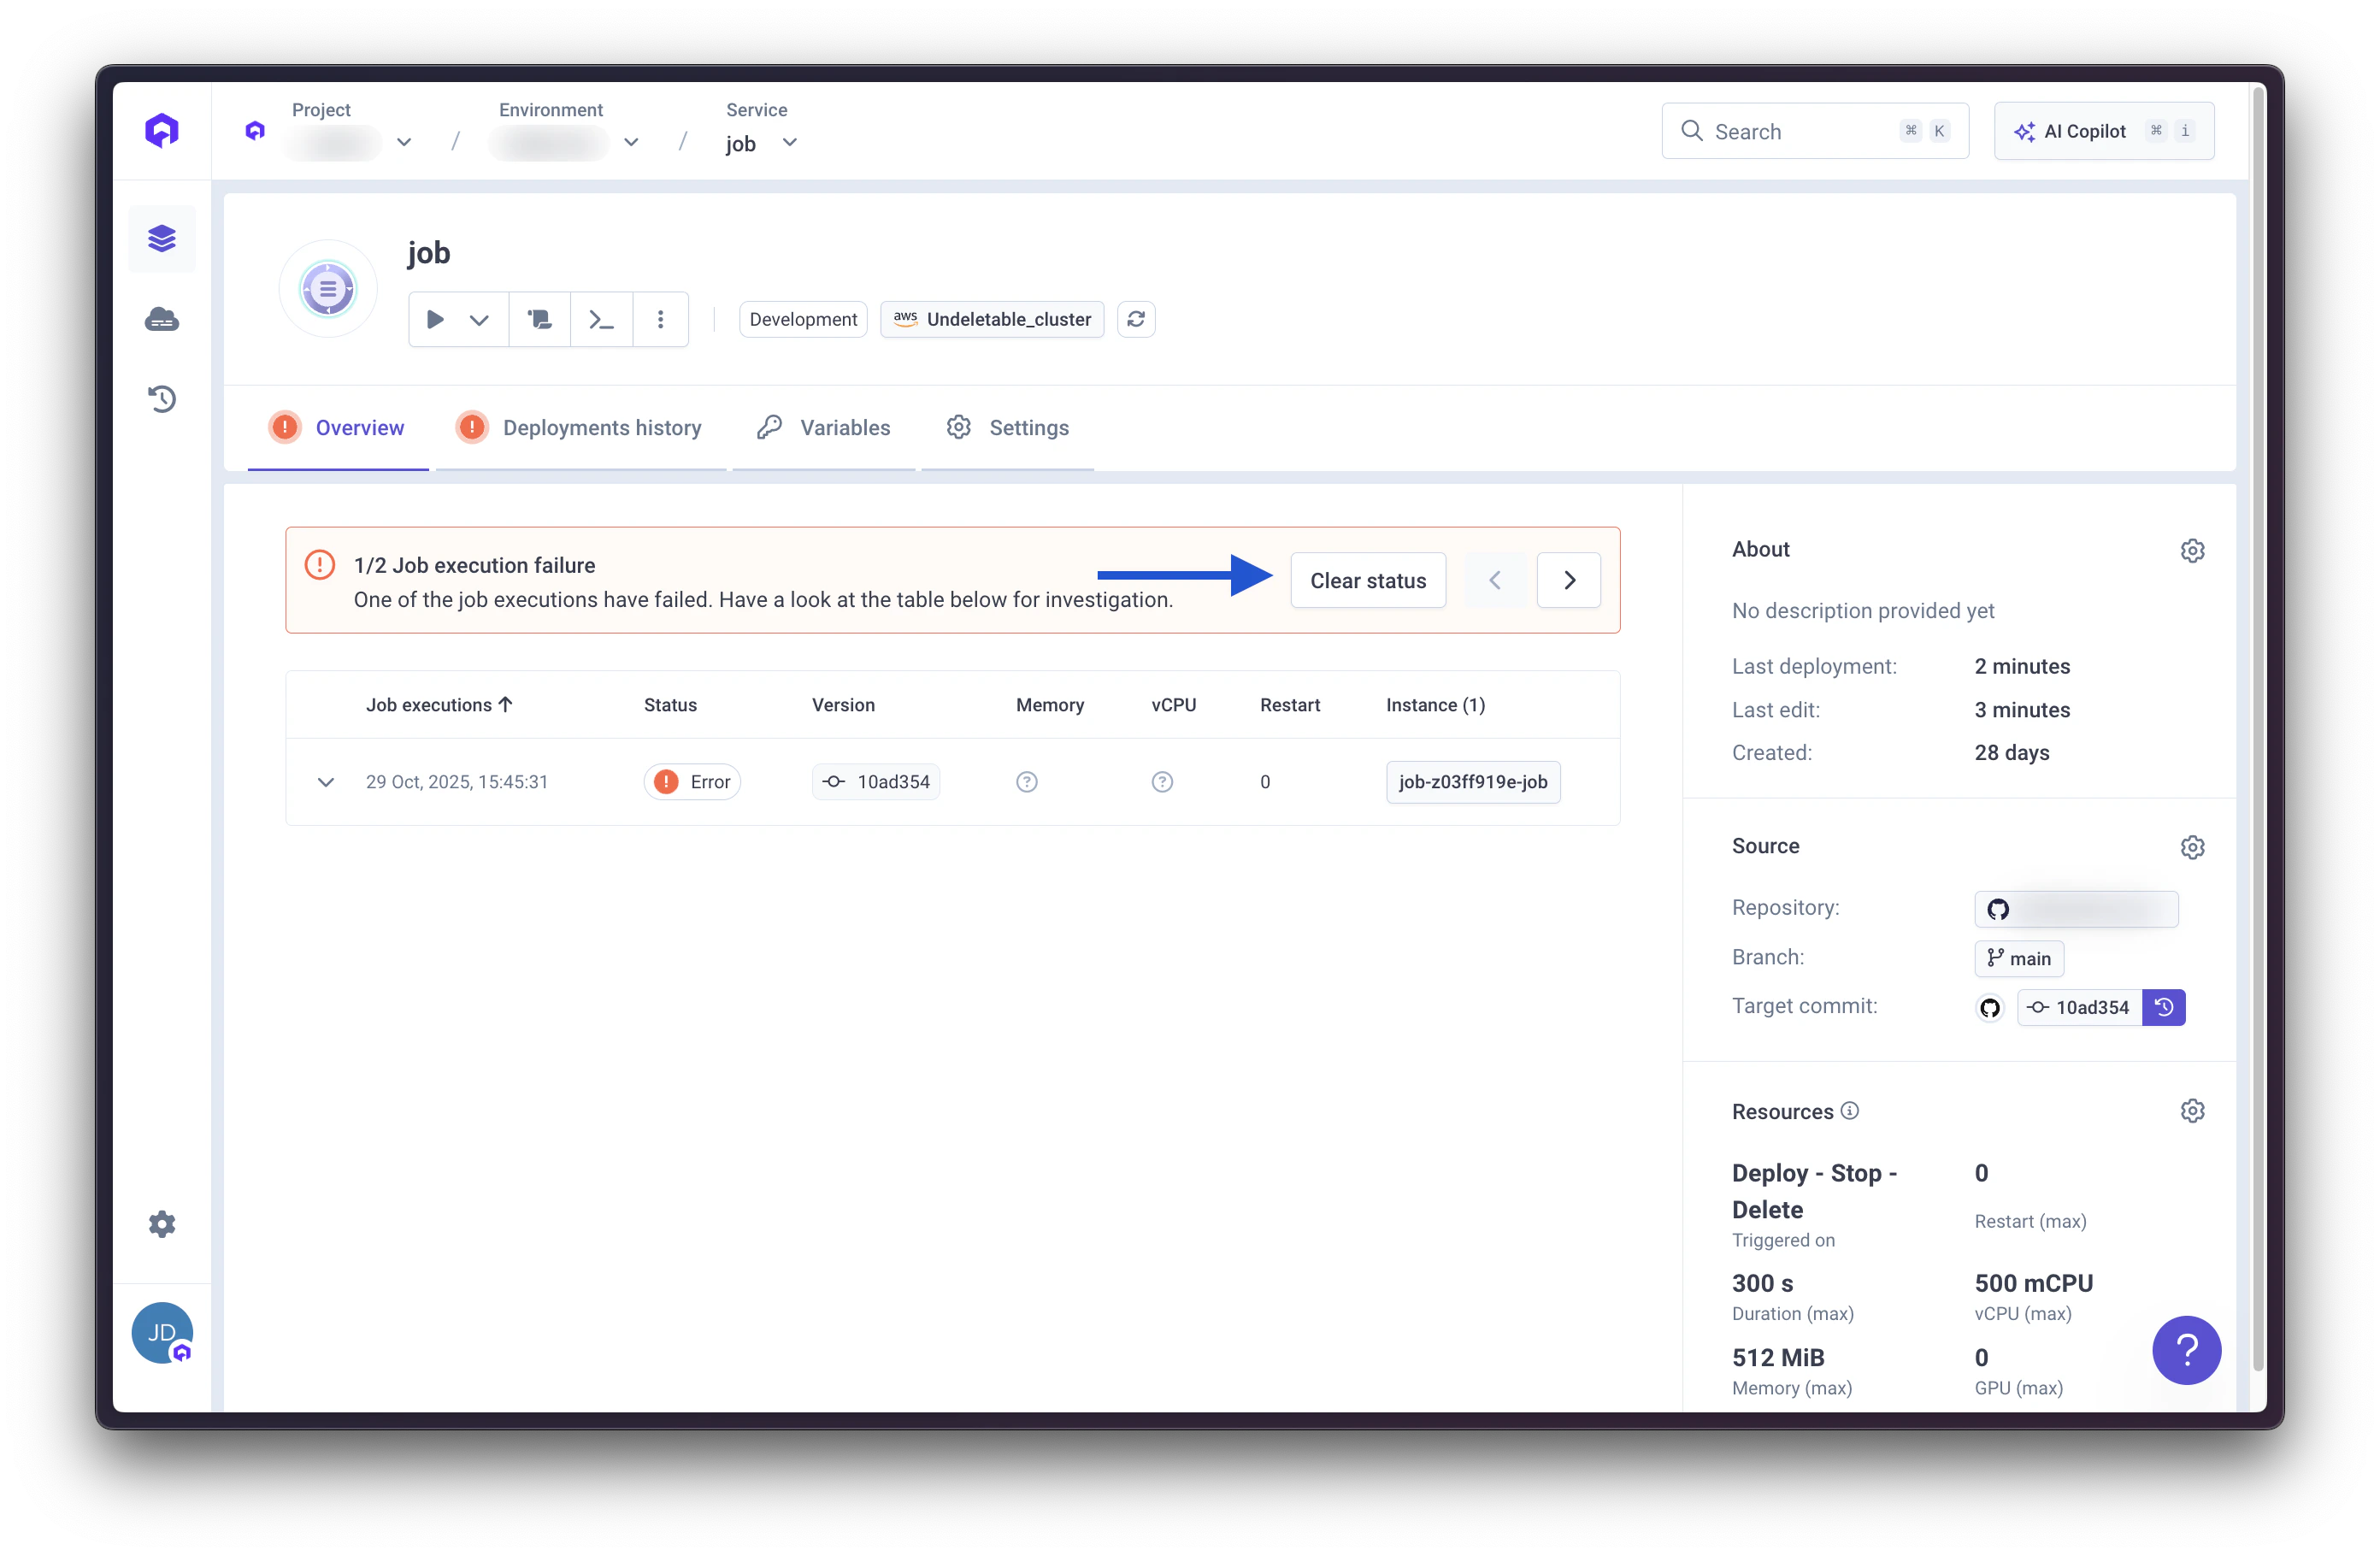The image size is (2380, 1556).
Task: Open the Variables tab
Action: click(x=844, y=428)
